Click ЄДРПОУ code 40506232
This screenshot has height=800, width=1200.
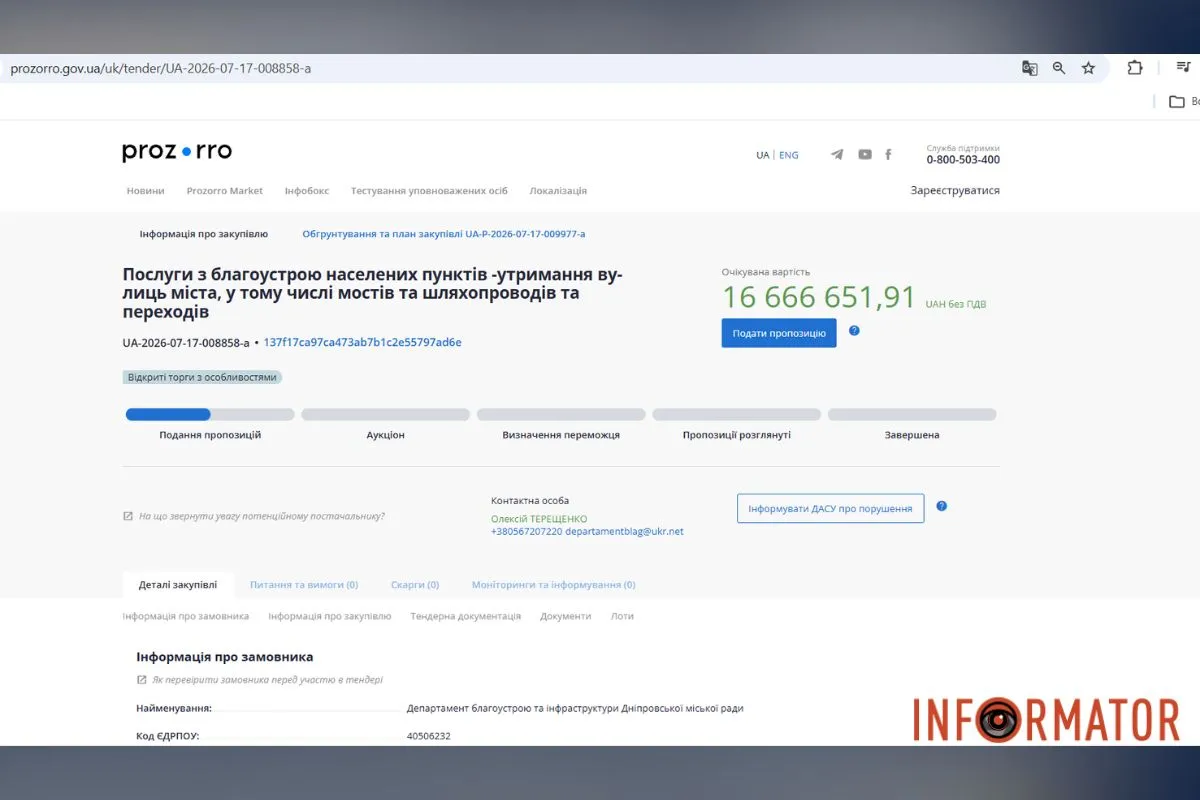(x=429, y=736)
